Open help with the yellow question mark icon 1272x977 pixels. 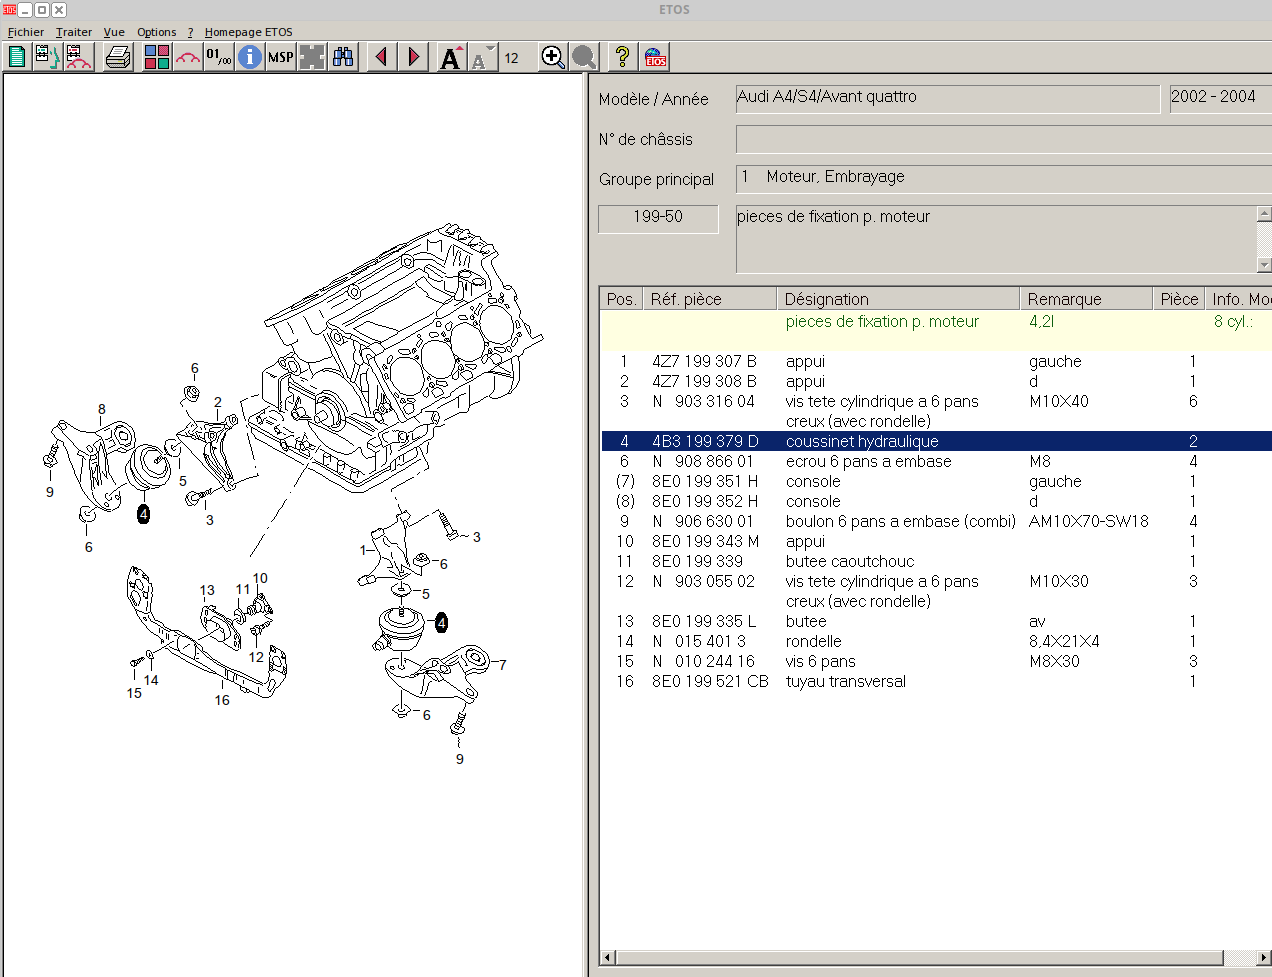622,57
